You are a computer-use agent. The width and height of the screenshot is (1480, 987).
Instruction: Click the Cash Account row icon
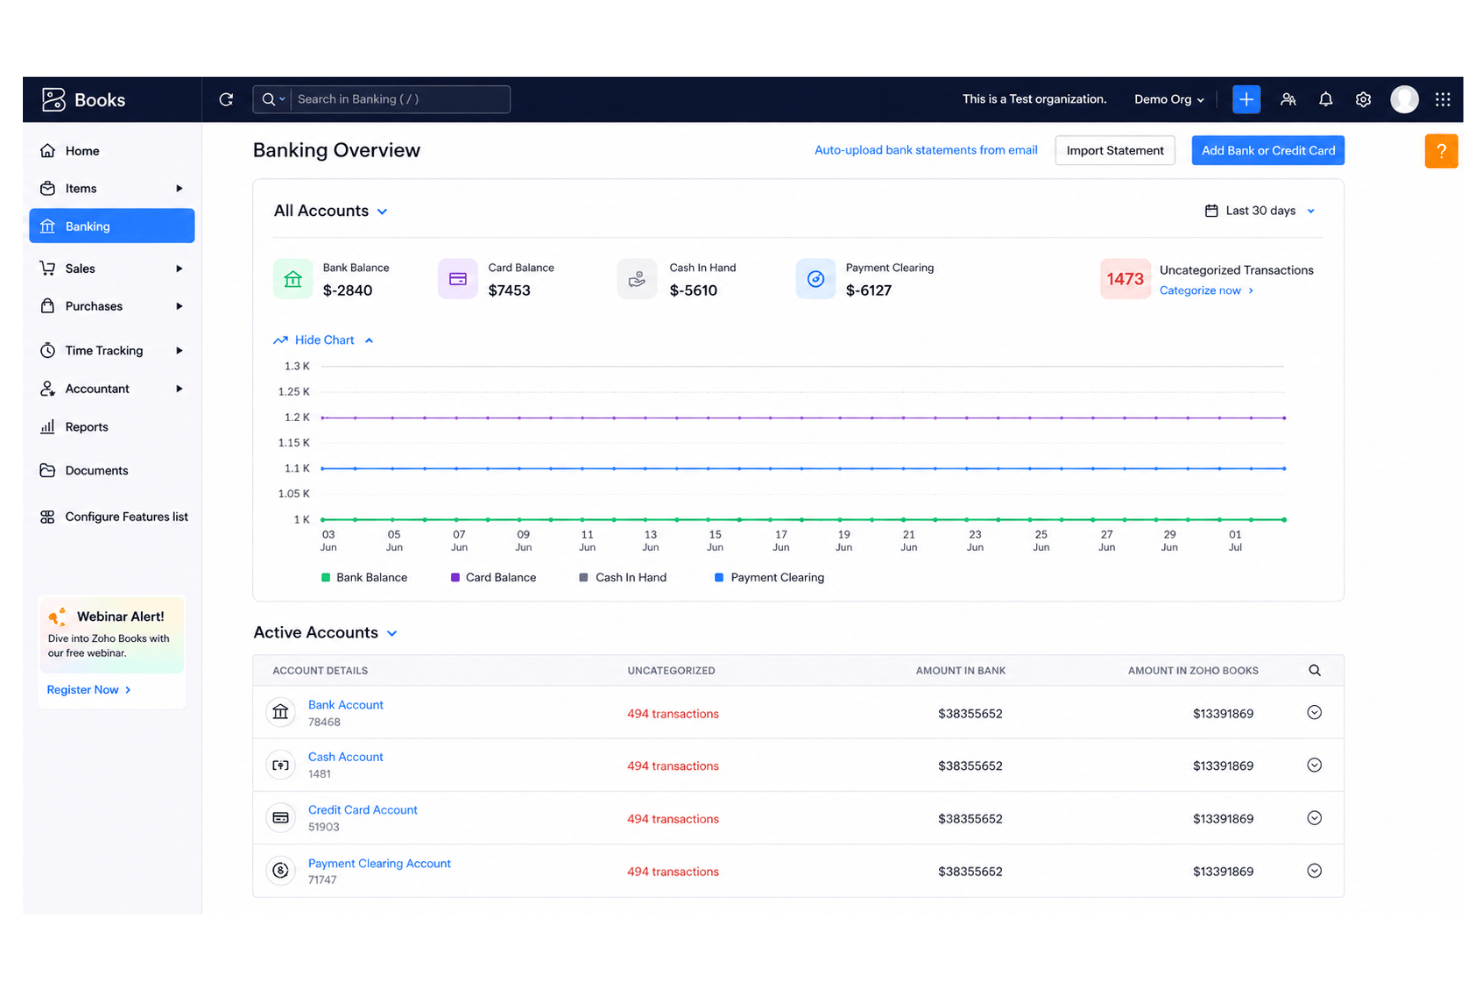tap(281, 765)
